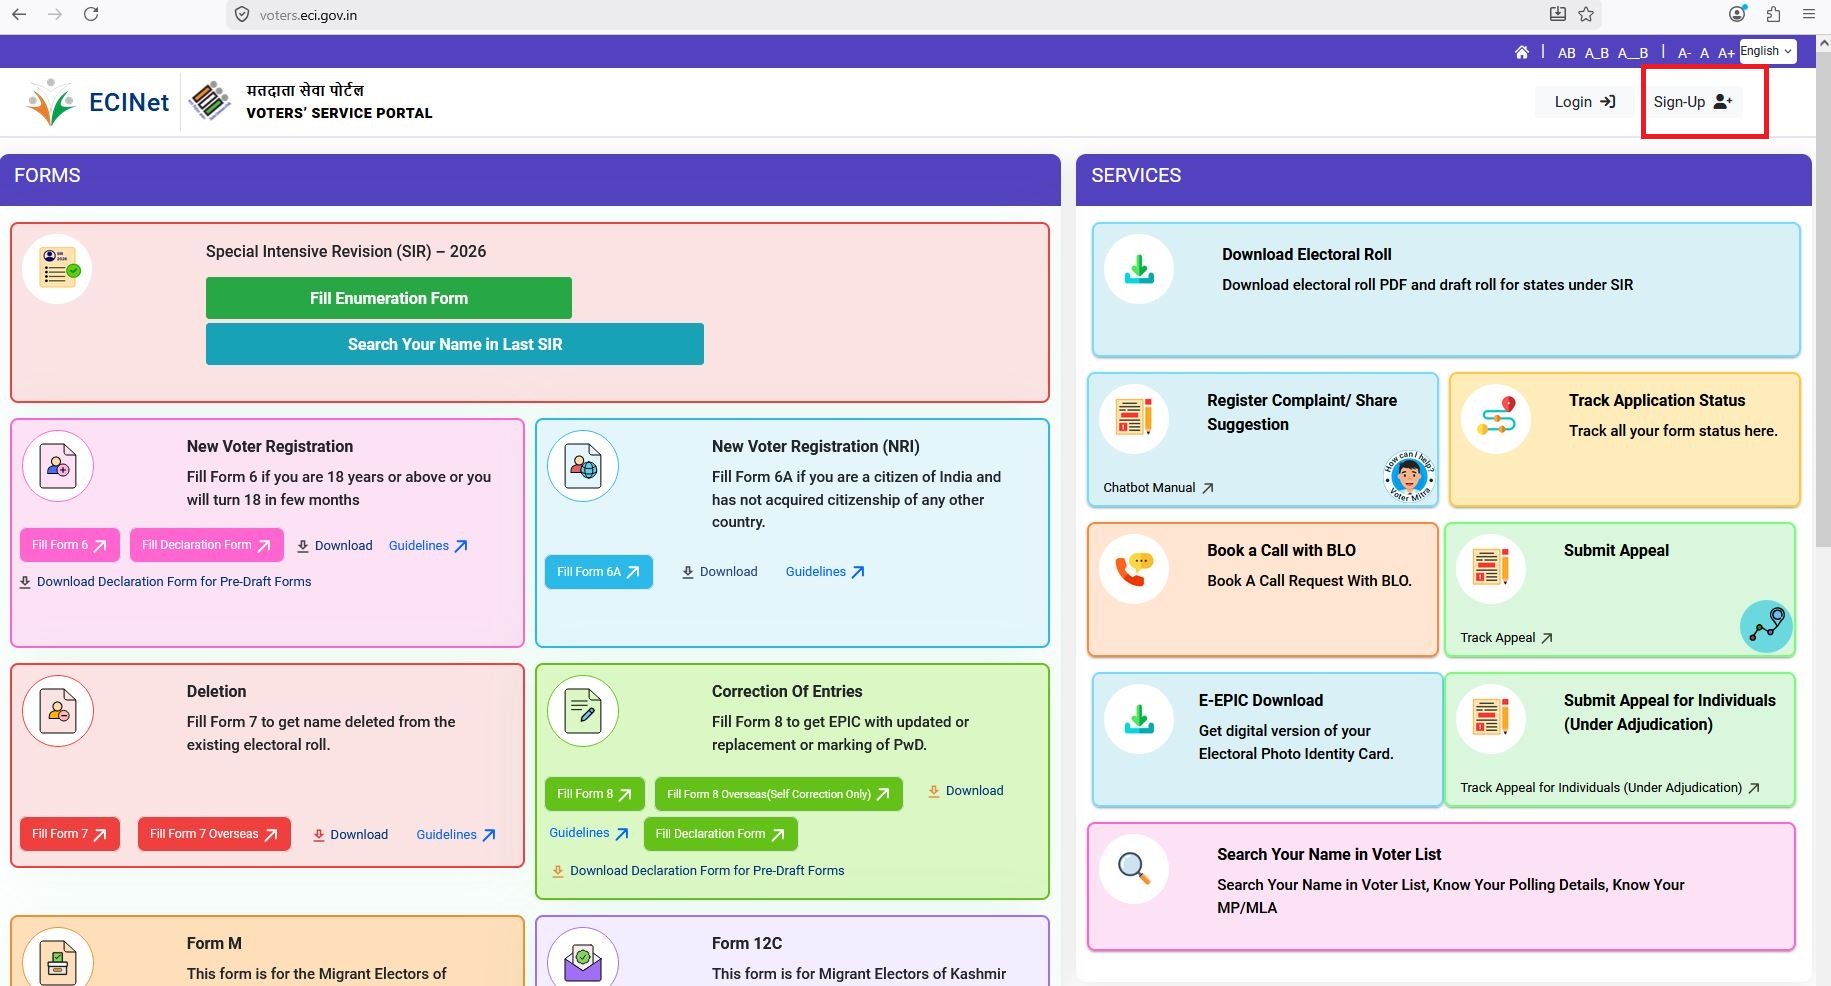Click the Deletion card icon
Screen dimensions: 1831x986
[58, 711]
